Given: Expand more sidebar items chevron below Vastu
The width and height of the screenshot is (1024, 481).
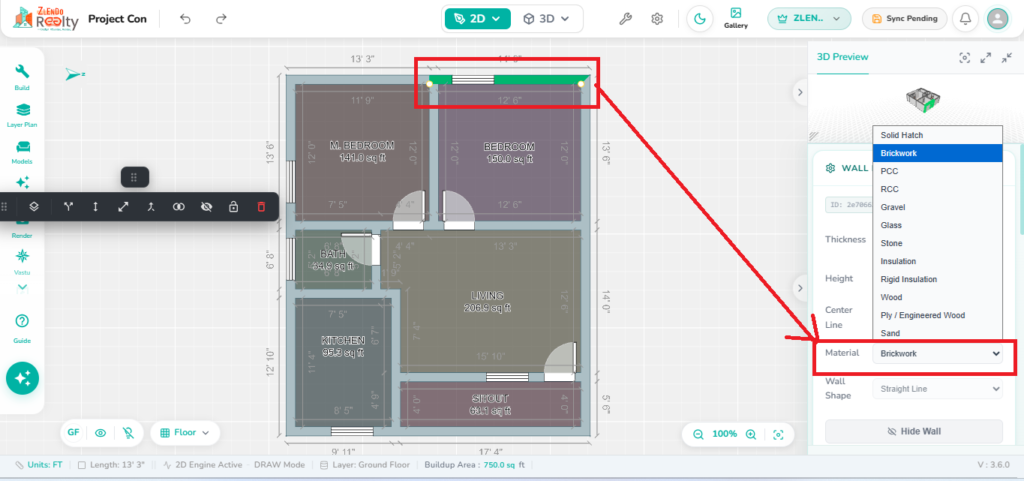Looking at the screenshot, I should (x=22, y=287).
